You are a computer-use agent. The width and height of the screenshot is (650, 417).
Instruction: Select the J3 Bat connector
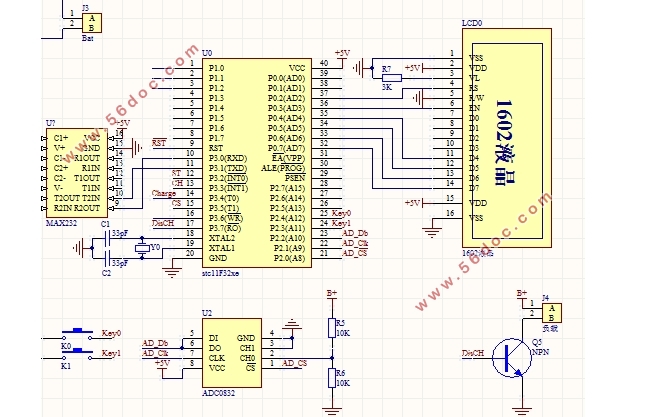coord(92,23)
